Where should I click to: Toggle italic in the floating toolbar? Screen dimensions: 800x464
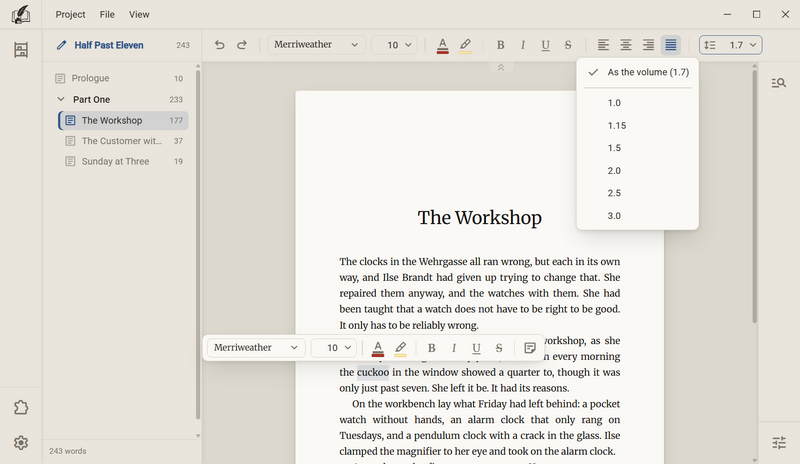pyautogui.click(x=454, y=348)
